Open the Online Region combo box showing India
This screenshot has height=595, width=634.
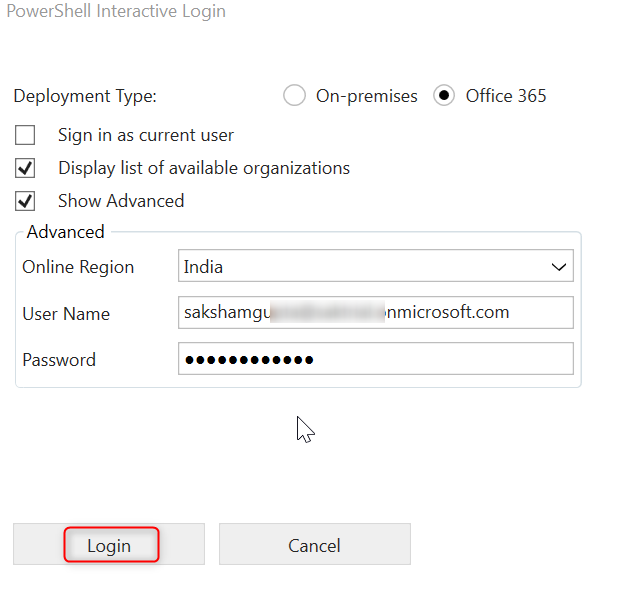360,267
